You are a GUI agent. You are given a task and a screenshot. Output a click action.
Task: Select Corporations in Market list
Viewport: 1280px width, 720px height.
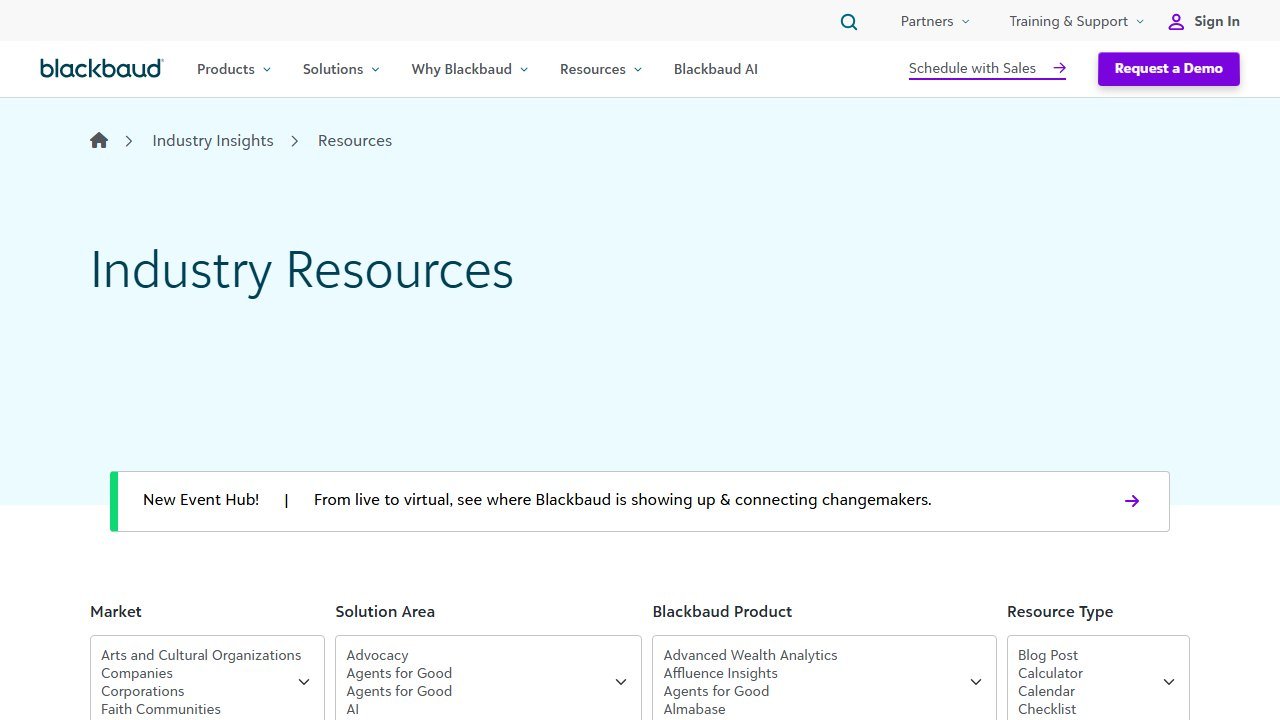(143, 691)
